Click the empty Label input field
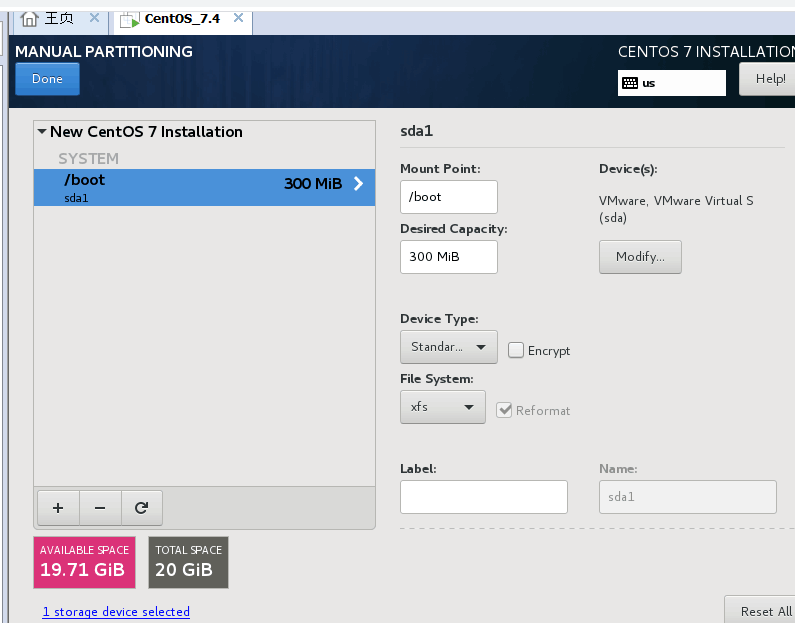The image size is (795, 623). coord(484,497)
